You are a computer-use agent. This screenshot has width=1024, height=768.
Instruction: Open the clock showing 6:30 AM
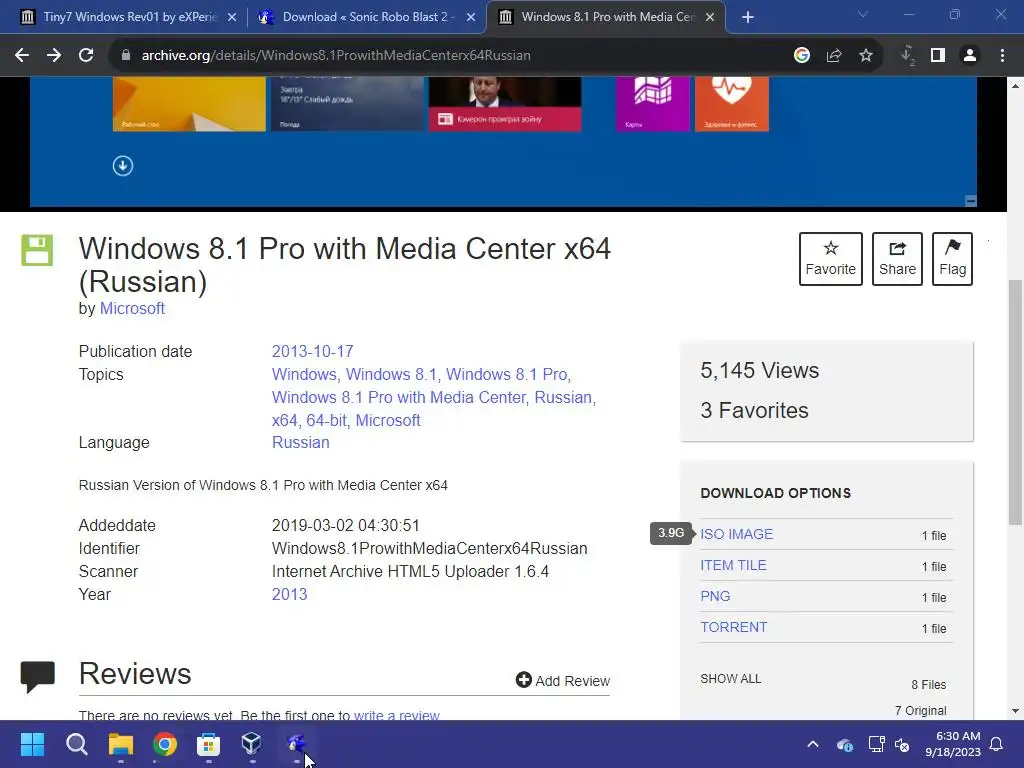[953, 744]
